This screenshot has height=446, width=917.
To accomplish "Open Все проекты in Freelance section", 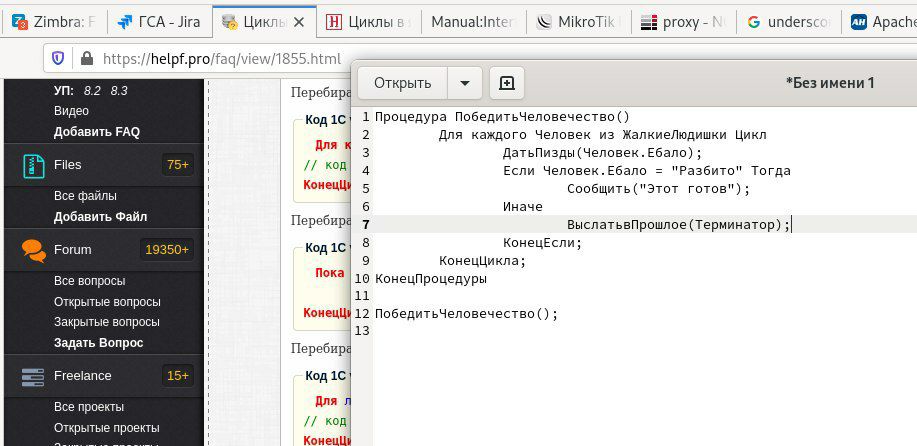I will [89, 407].
